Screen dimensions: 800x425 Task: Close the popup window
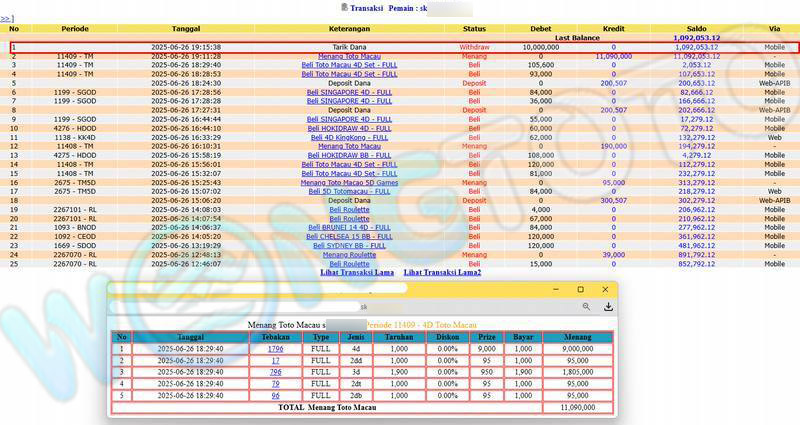605,289
